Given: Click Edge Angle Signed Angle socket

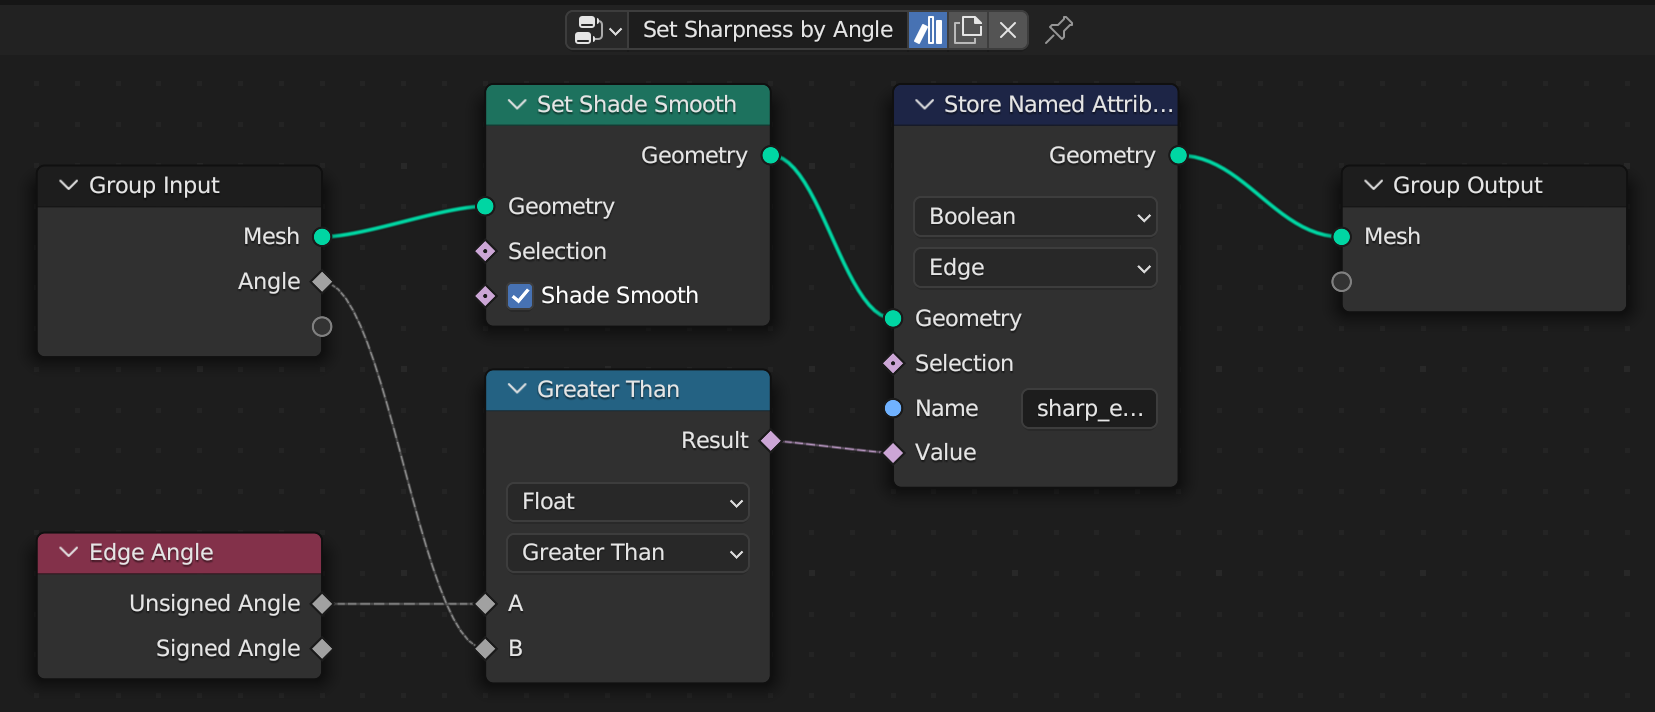Looking at the screenshot, I should pyautogui.click(x=322, y=649).
